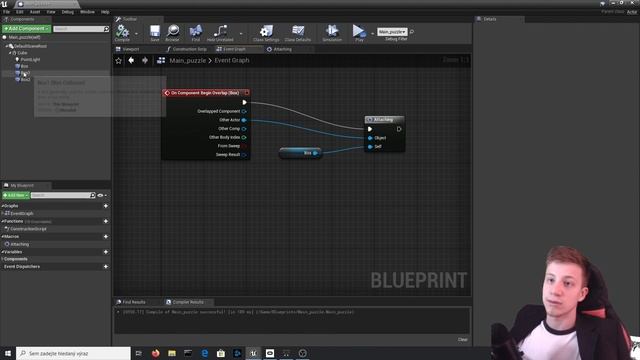Switch to the Attaching macro tab
This screenshot has height=360, width=640.
(282, 49)
